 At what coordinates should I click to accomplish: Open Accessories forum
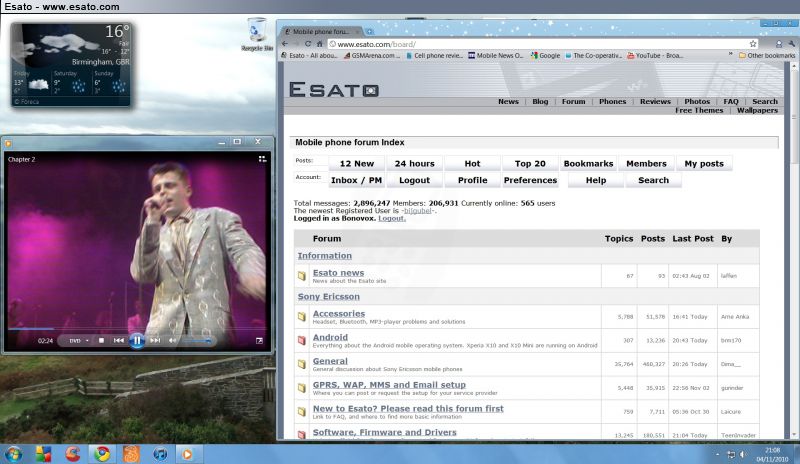click(x=339, y=313)
